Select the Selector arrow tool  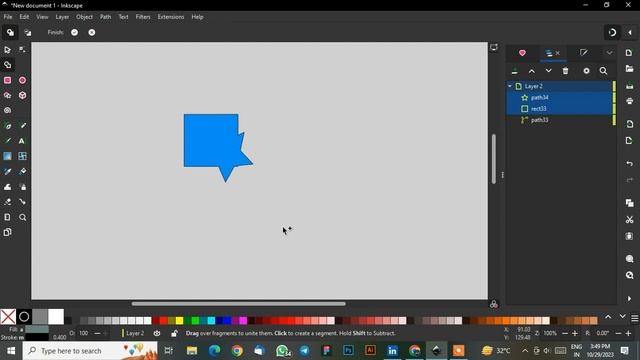(7, 50)
